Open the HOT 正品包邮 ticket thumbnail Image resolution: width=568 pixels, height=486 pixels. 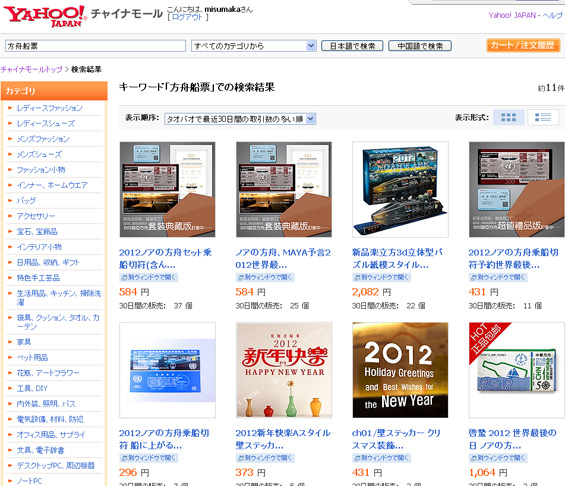[x=517, y=370]
